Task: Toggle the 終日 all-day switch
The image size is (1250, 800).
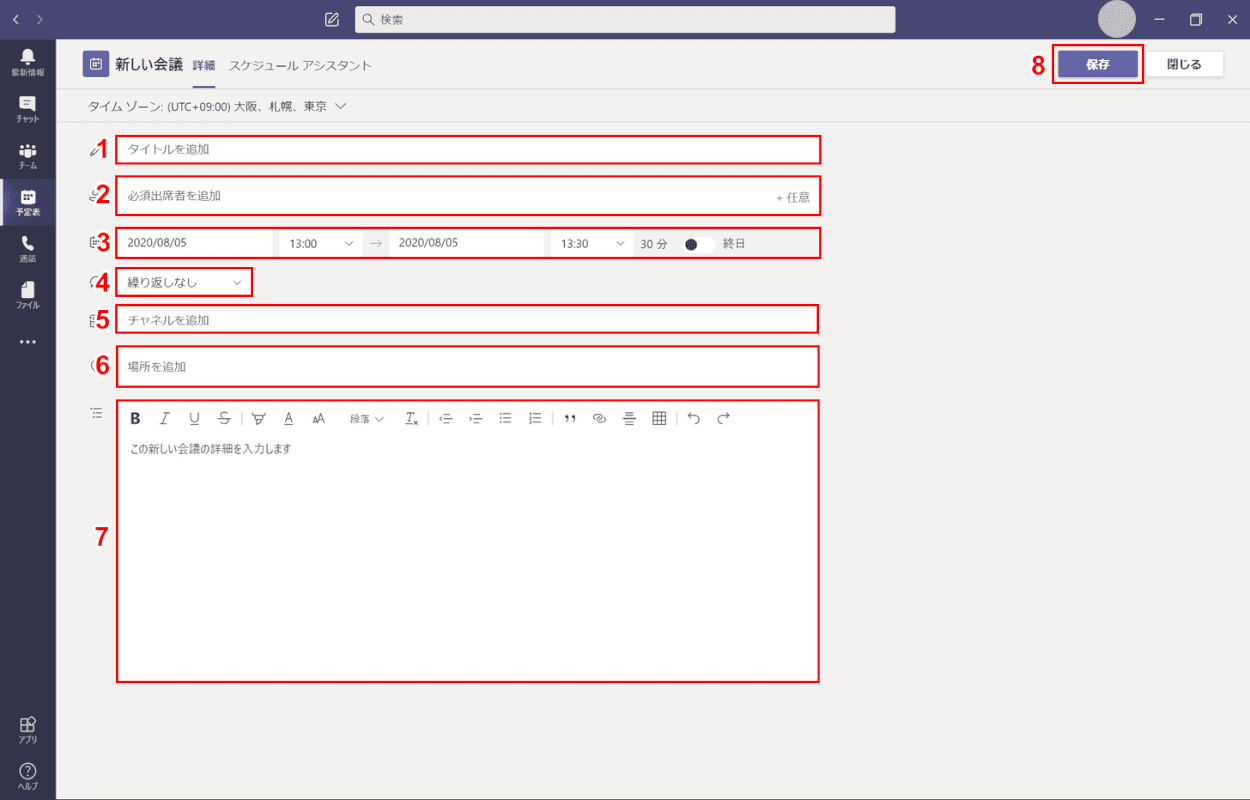Action: click(x=698, y=244)
